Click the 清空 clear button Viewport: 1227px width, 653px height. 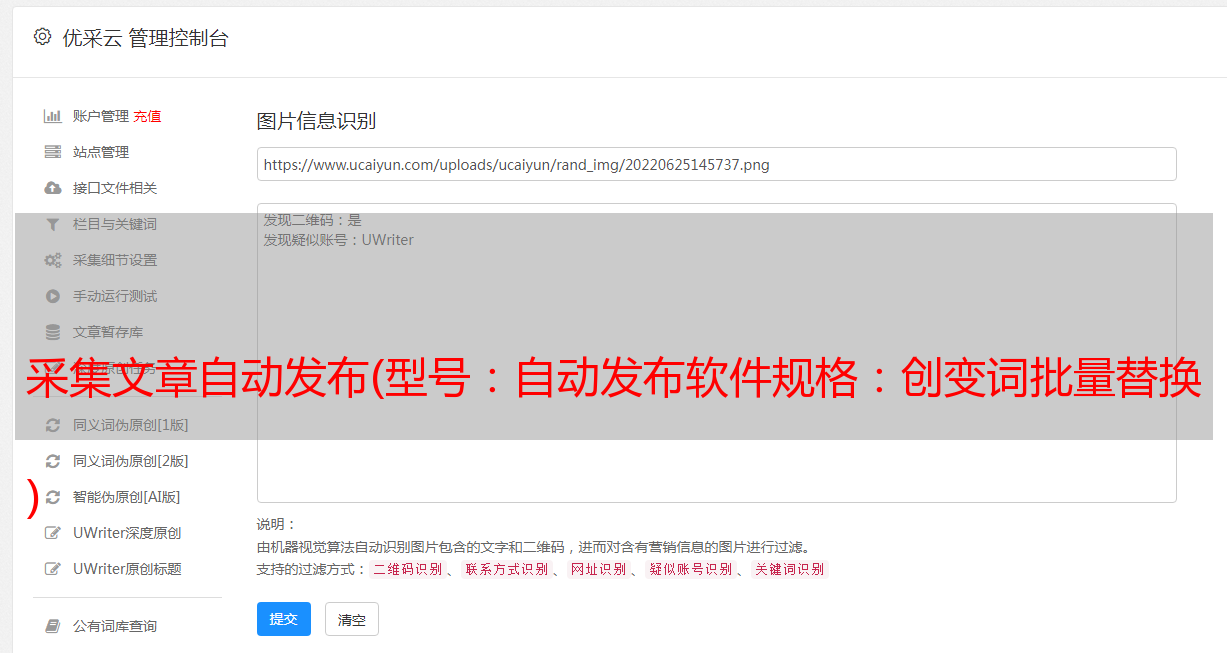(352, 619)
